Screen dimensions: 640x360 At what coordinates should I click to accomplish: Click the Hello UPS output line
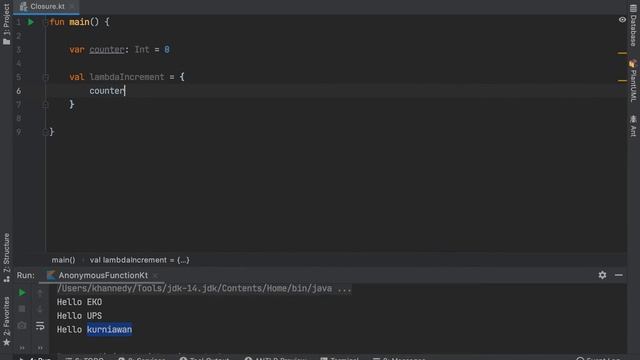click(x=79, y=316)
